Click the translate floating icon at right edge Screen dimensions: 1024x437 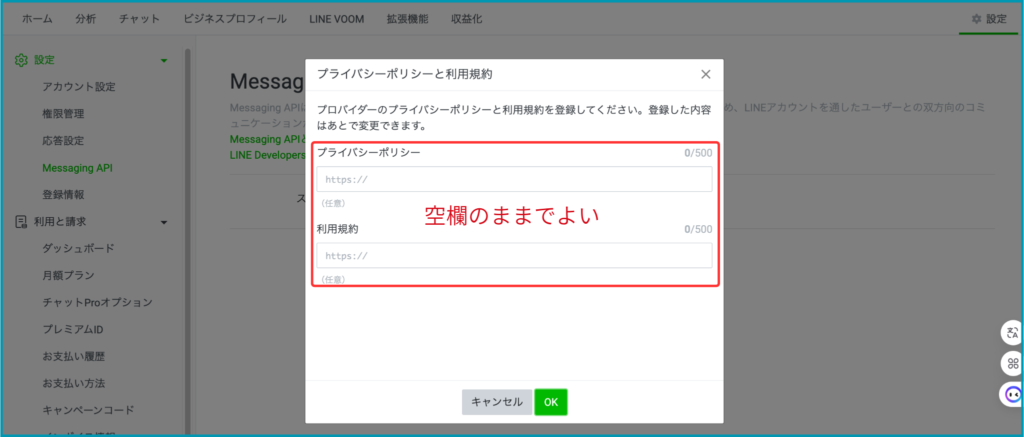pyautogui.click(x=1013, y=332)
